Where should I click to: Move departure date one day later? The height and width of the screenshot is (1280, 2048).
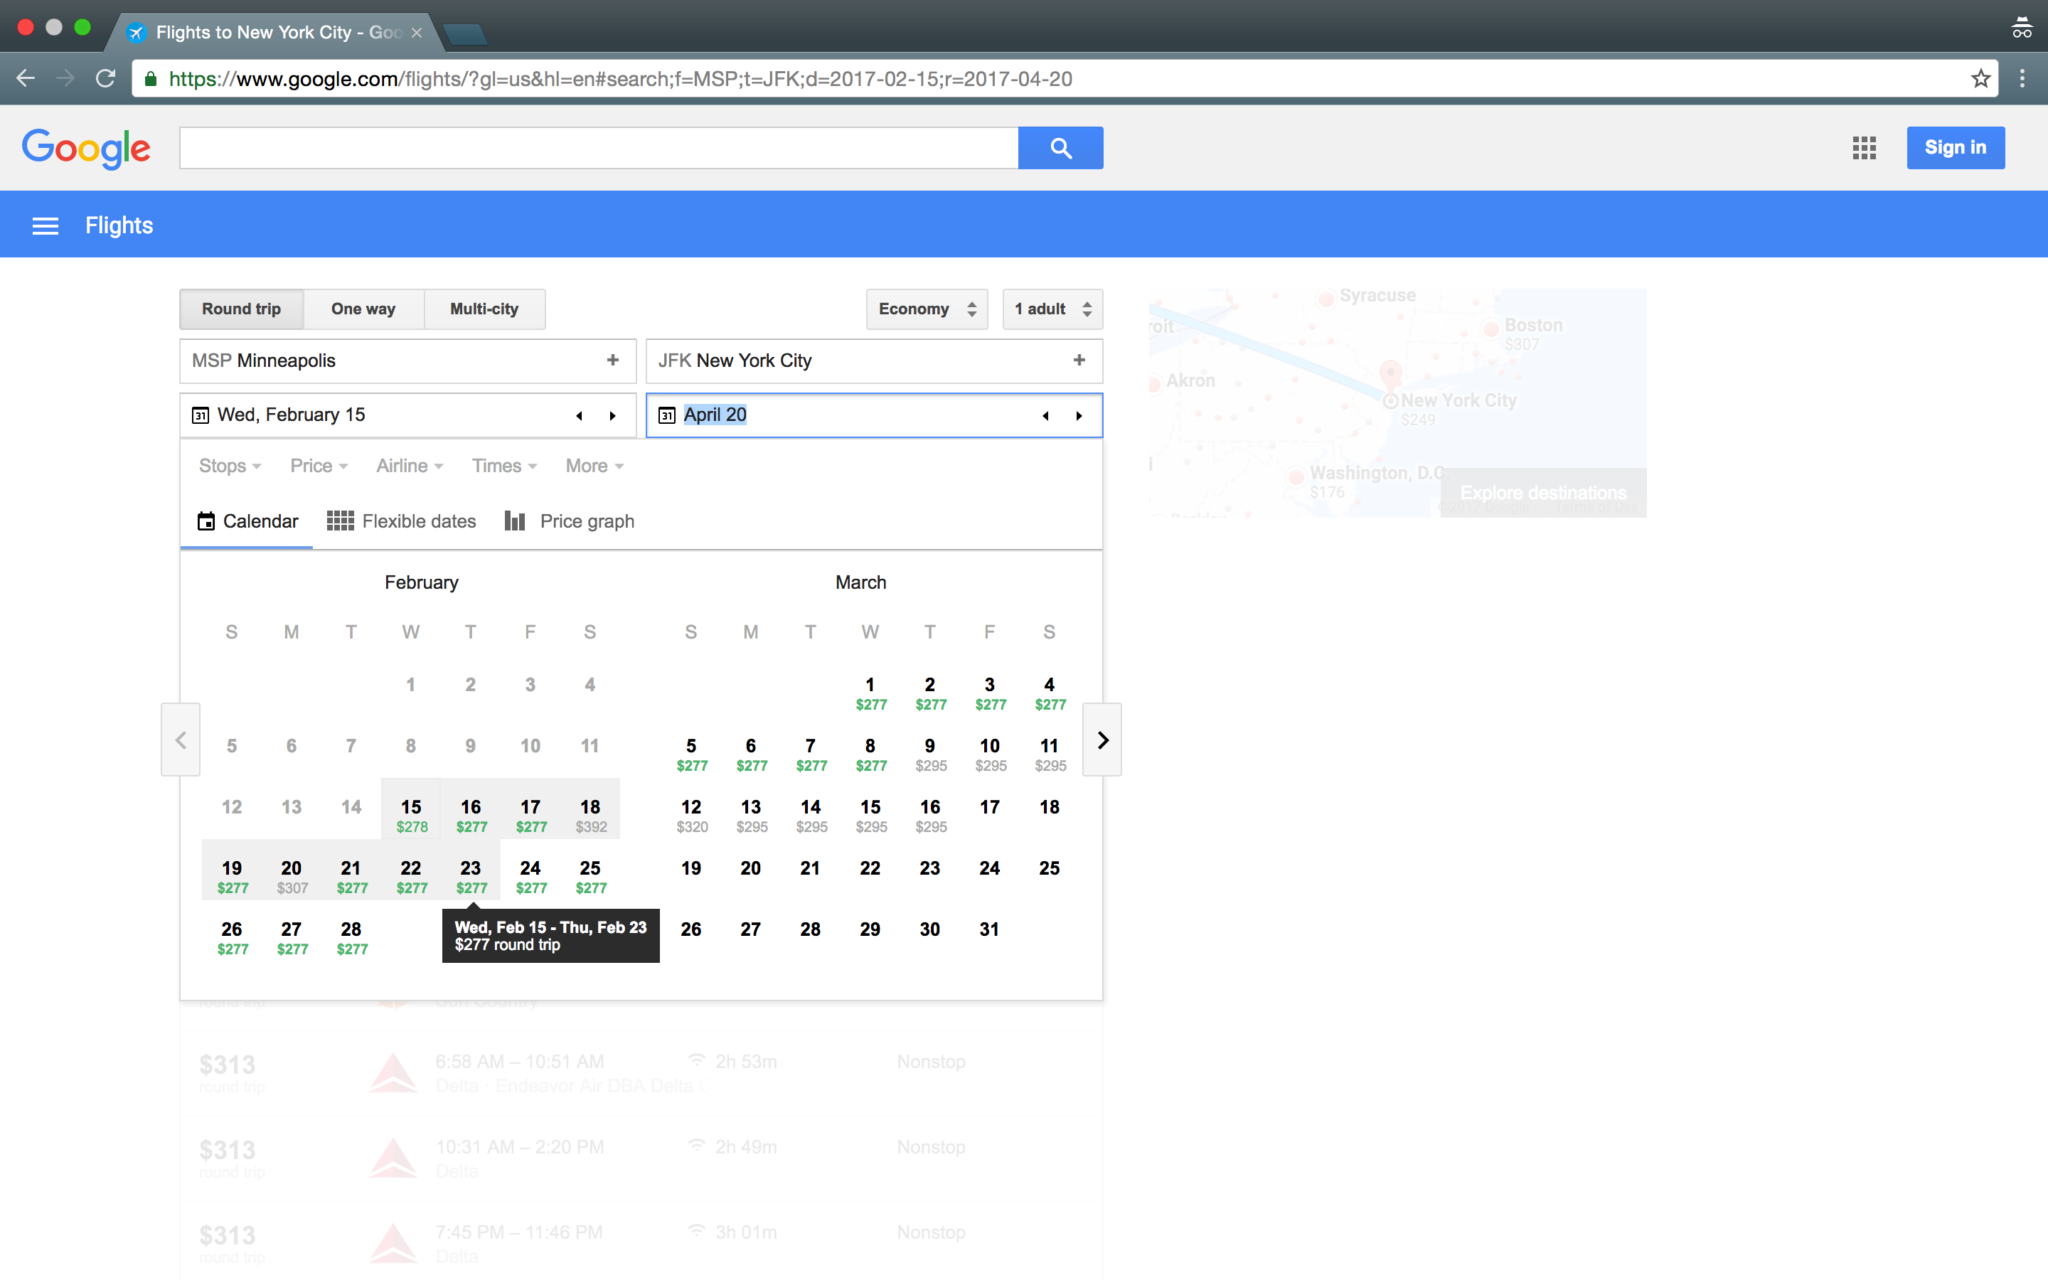coord(612,416)
